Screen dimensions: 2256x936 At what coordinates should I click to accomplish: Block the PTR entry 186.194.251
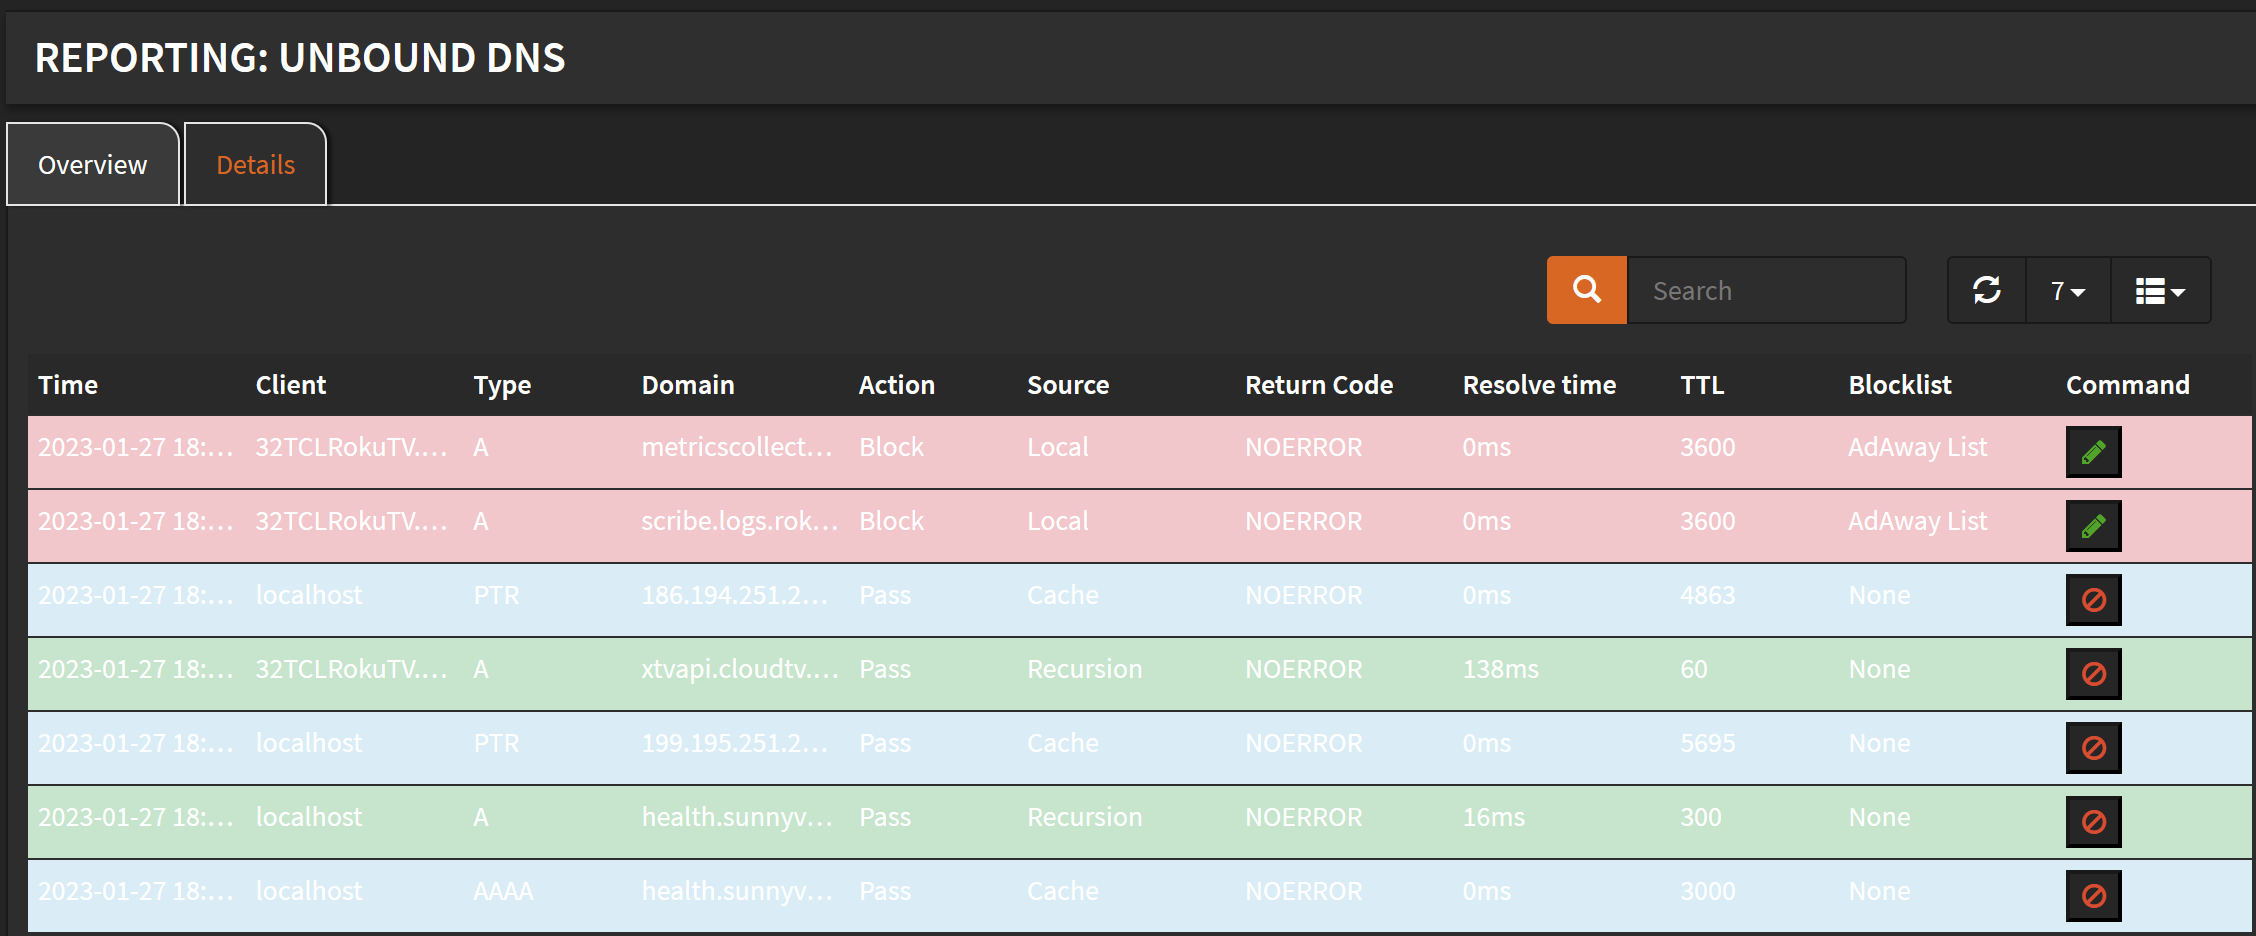click(x=2093, y=599)
